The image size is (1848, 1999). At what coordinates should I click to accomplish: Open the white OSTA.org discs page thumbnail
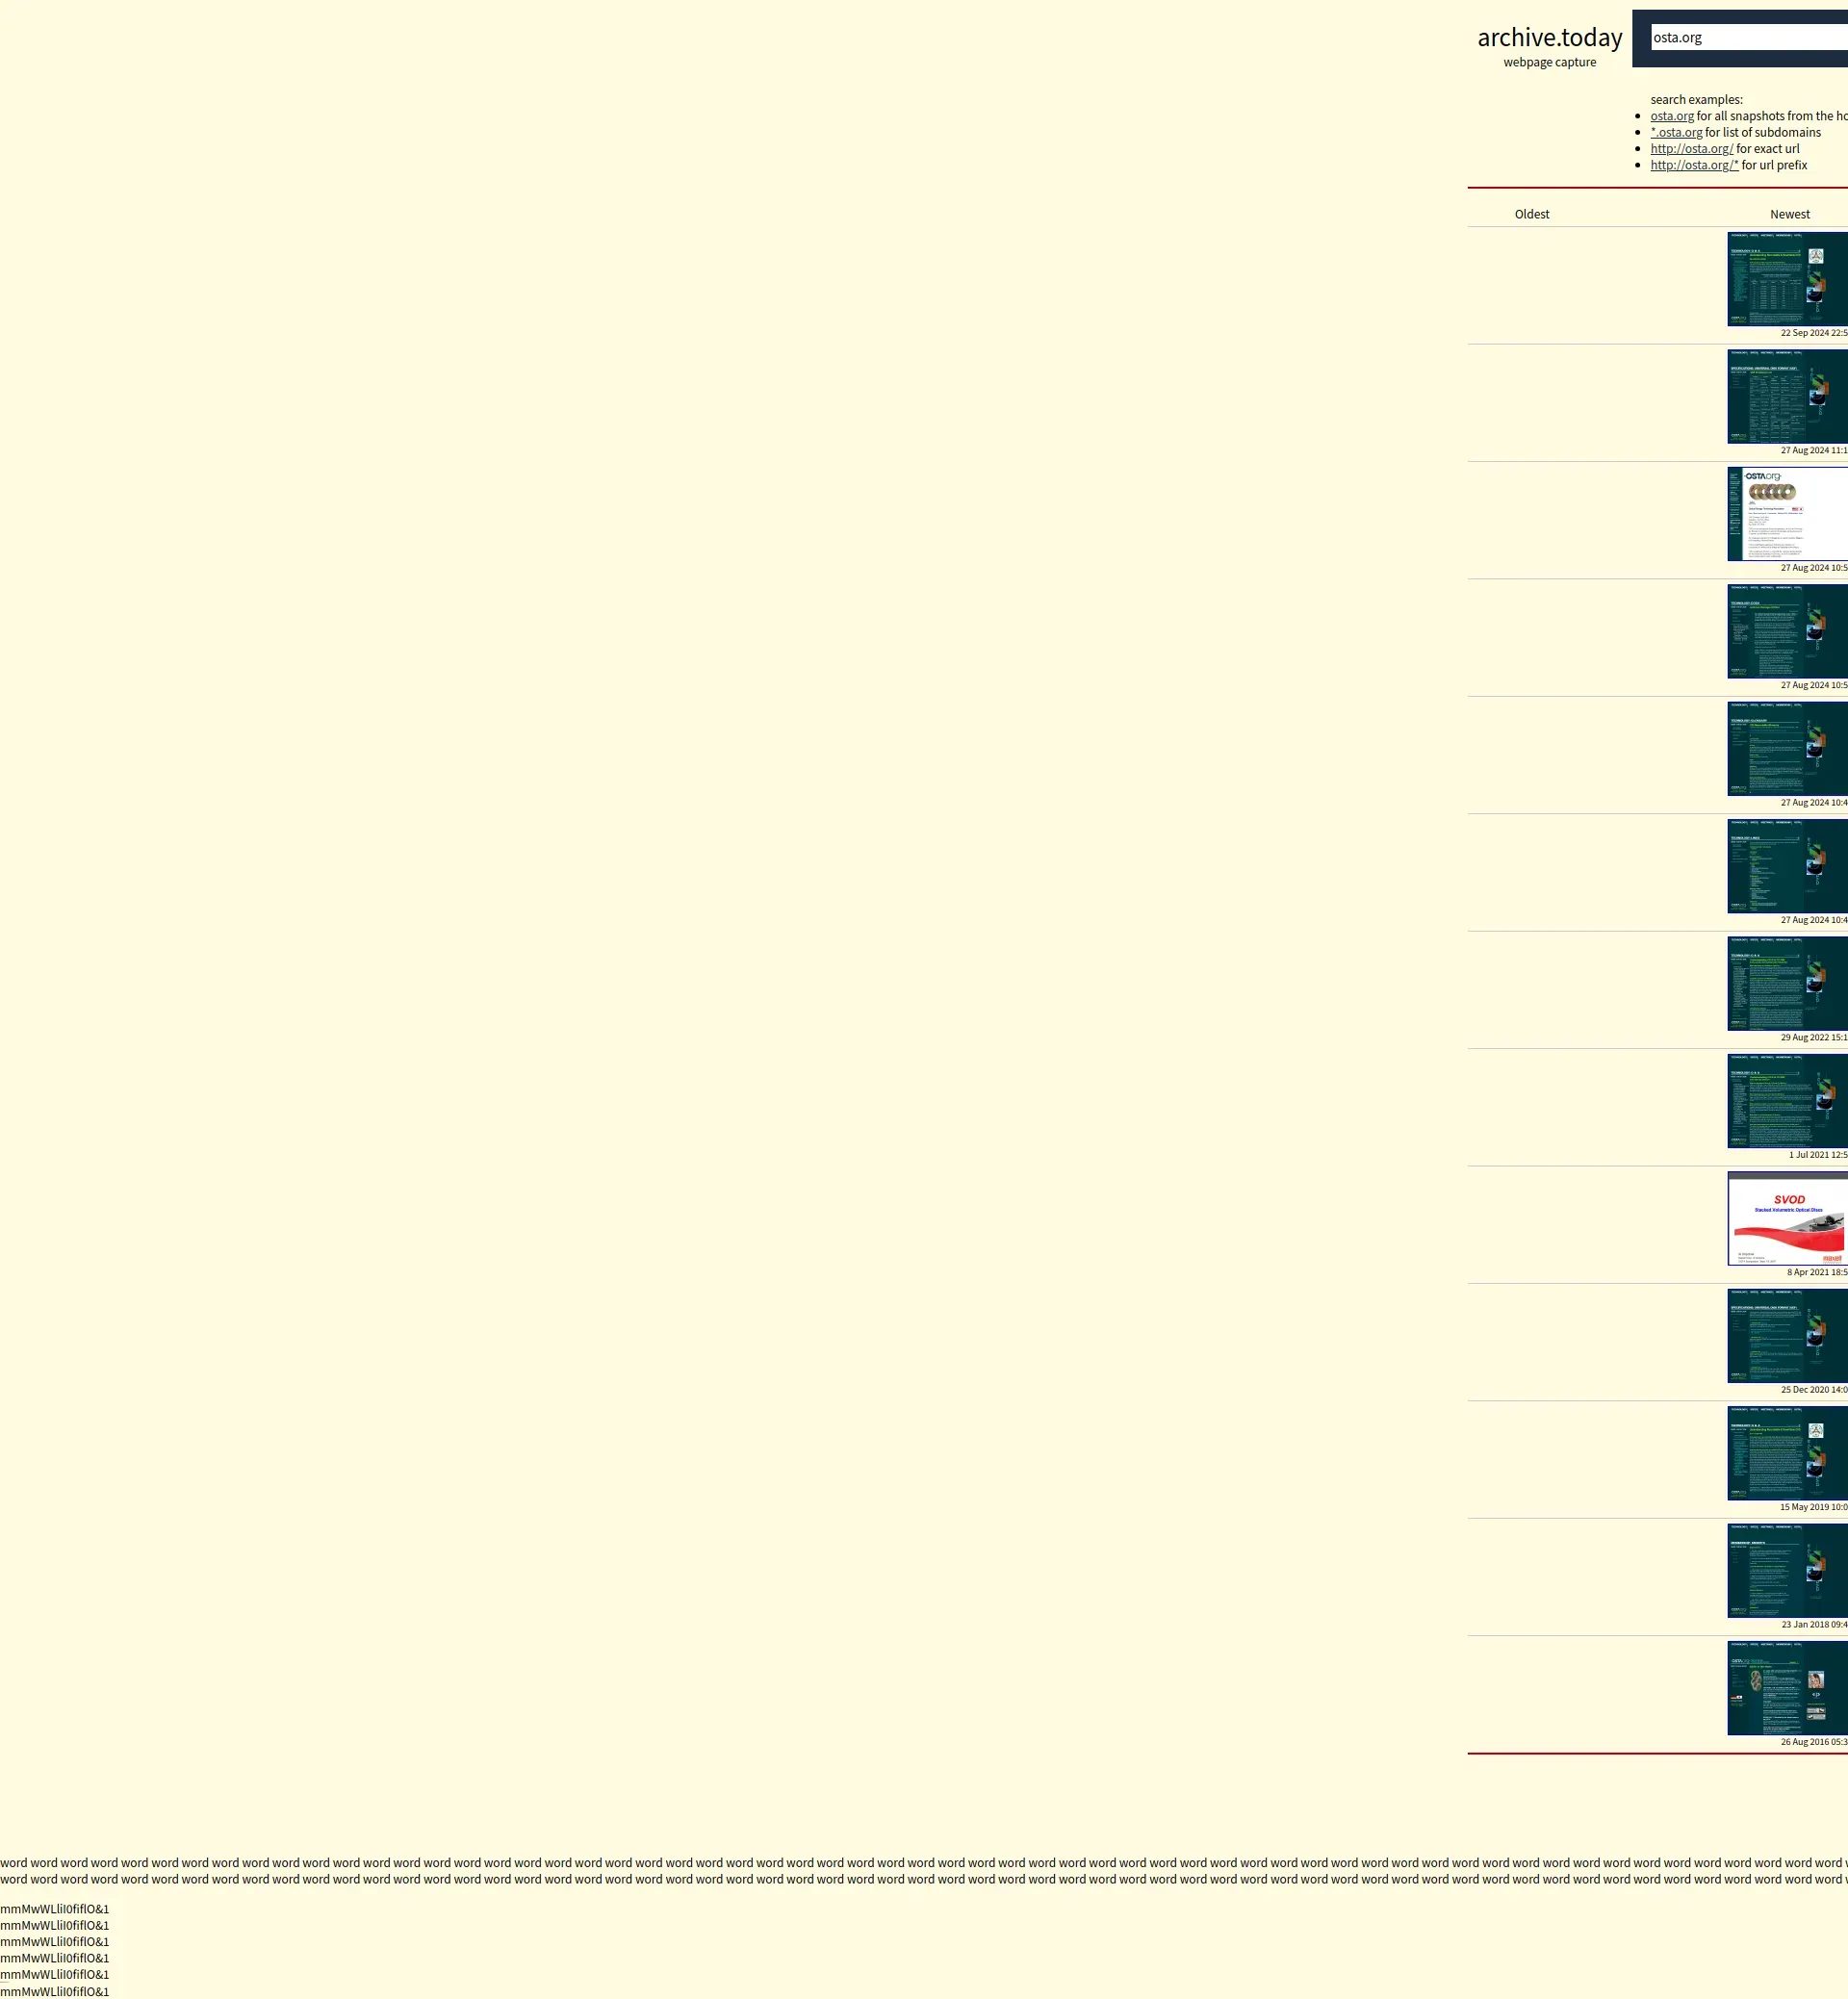coord(1787,514)
